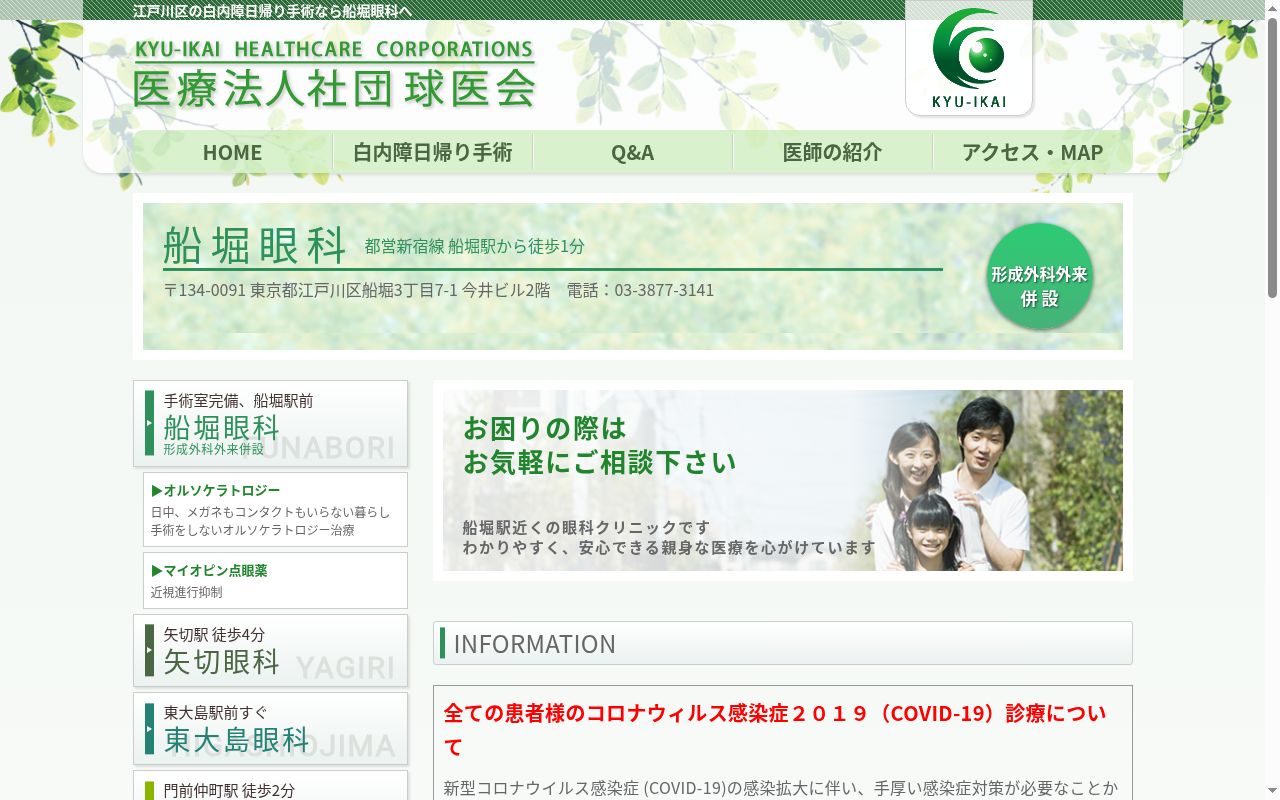Viewport: 1280px width, 800px height.
Task: Open the red COVID-19 診療について headline
Action: (775, 730)
